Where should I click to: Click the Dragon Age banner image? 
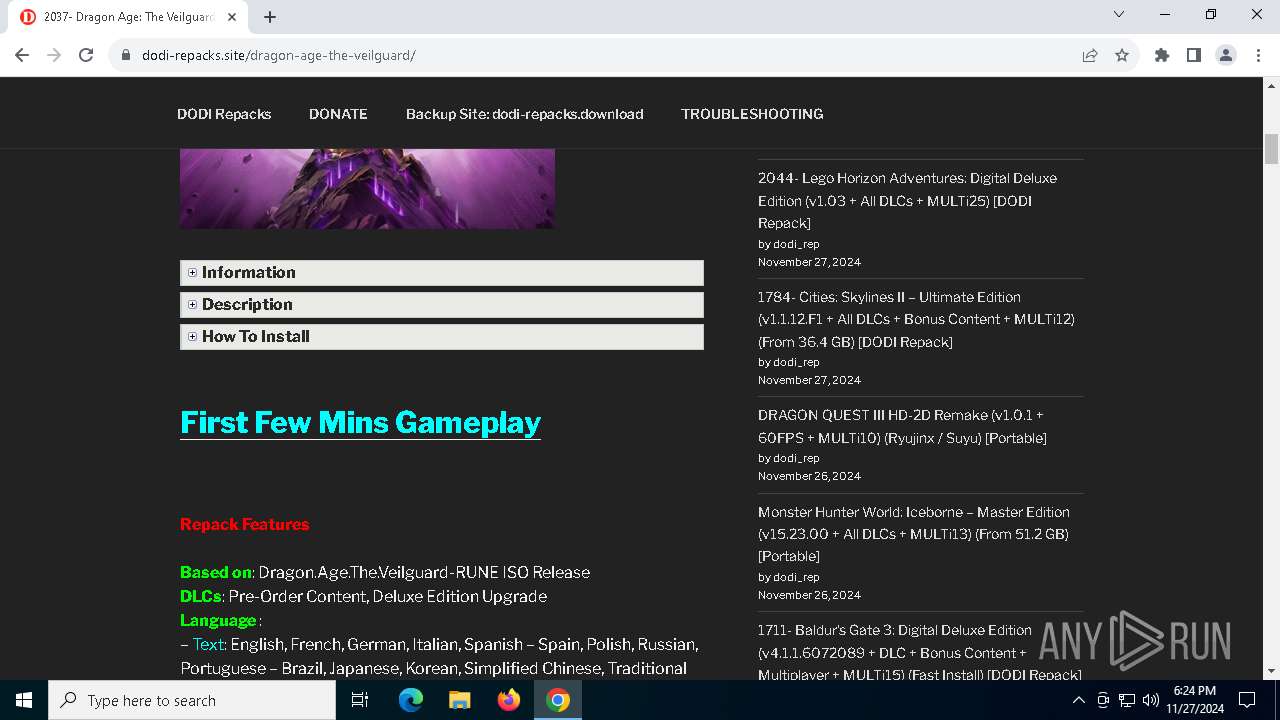tap(367, 188)
